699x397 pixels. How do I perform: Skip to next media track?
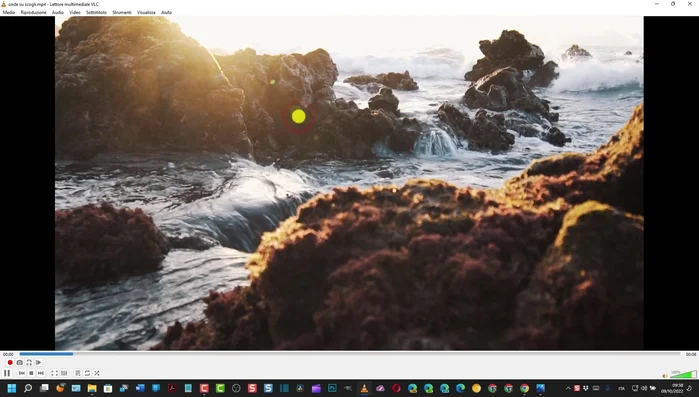coord(41,373)
